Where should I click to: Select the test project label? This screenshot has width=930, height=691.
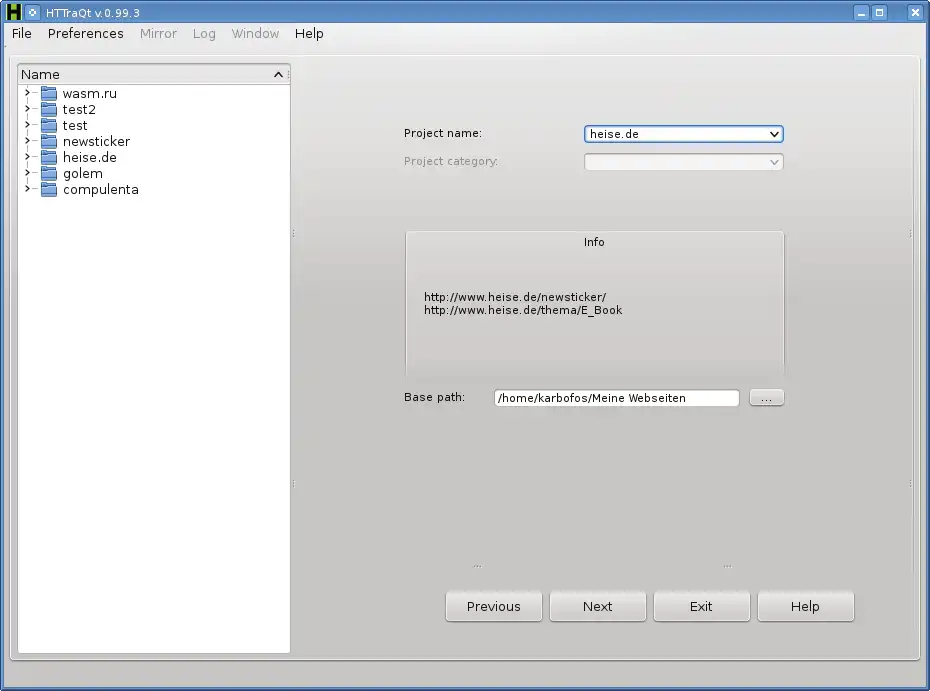(x=75, y=125)
